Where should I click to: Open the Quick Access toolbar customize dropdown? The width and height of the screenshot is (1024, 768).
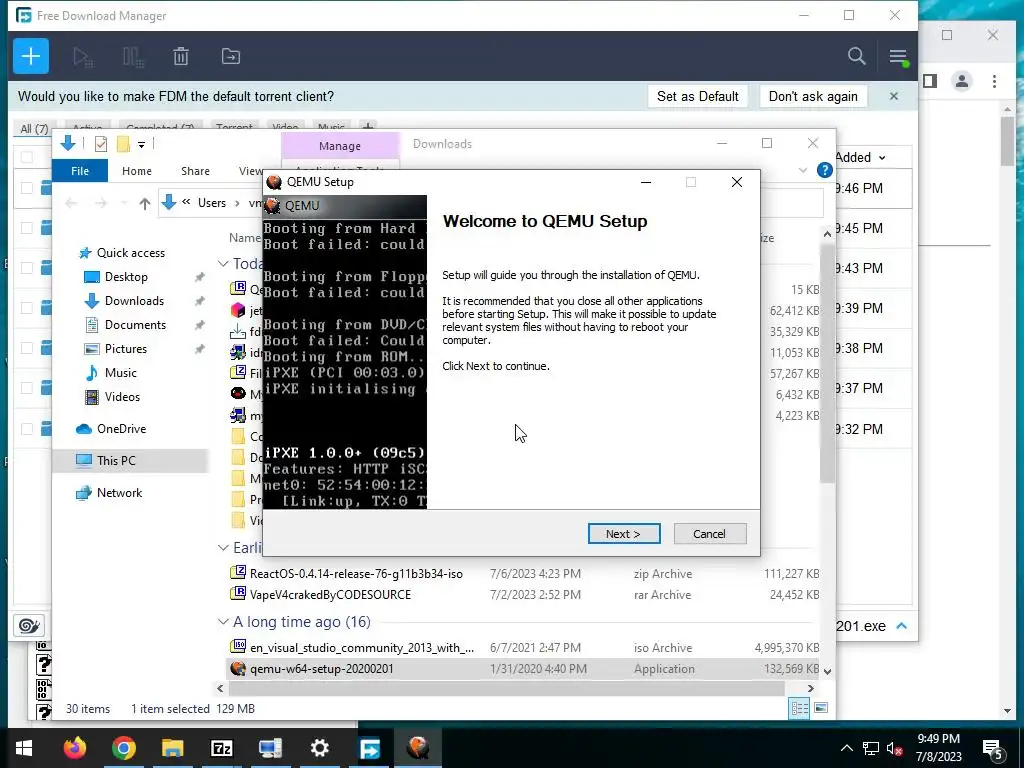click(141, 144)
